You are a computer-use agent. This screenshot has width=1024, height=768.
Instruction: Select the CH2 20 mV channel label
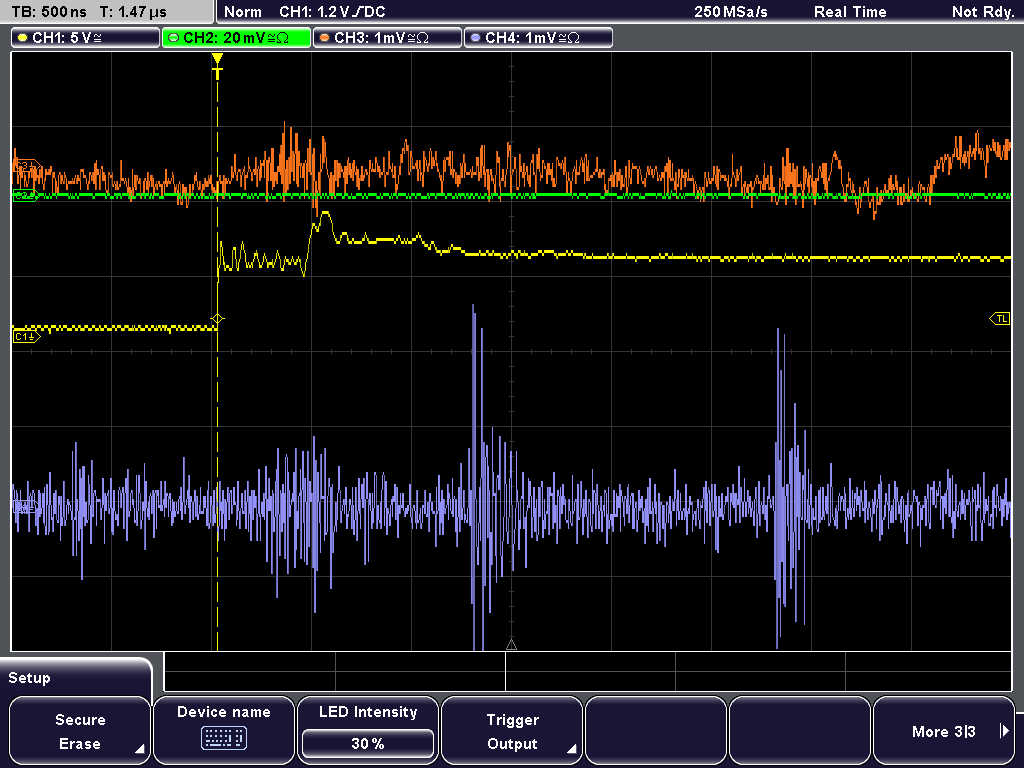click(236, 38)
